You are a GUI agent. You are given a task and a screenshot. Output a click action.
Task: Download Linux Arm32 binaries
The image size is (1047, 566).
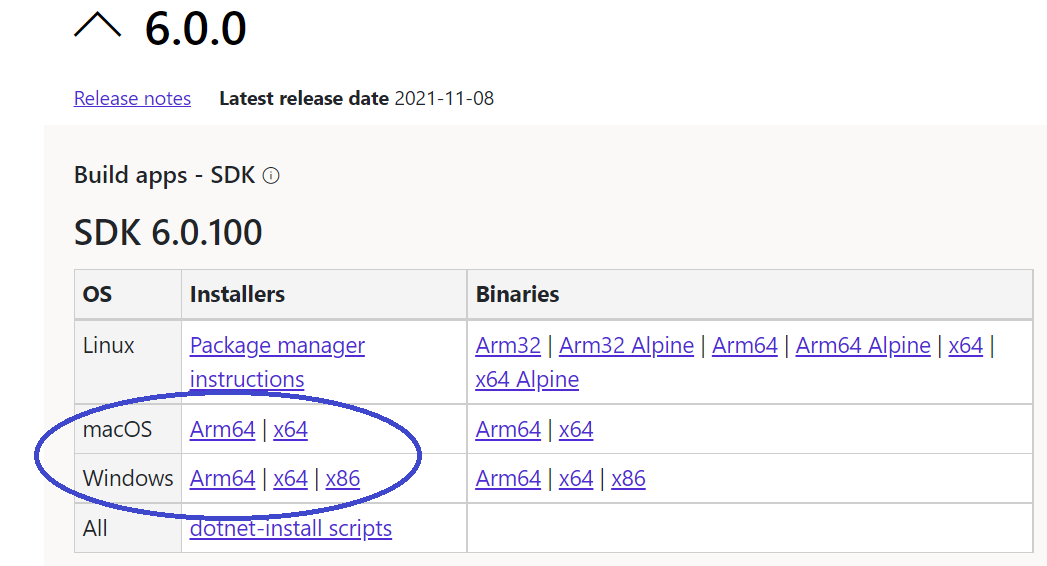[508, 345]
